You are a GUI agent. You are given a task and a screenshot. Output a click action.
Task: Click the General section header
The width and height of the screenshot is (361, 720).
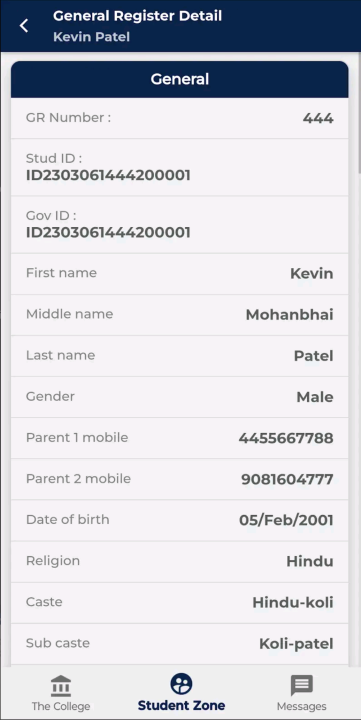click(180, 79)
